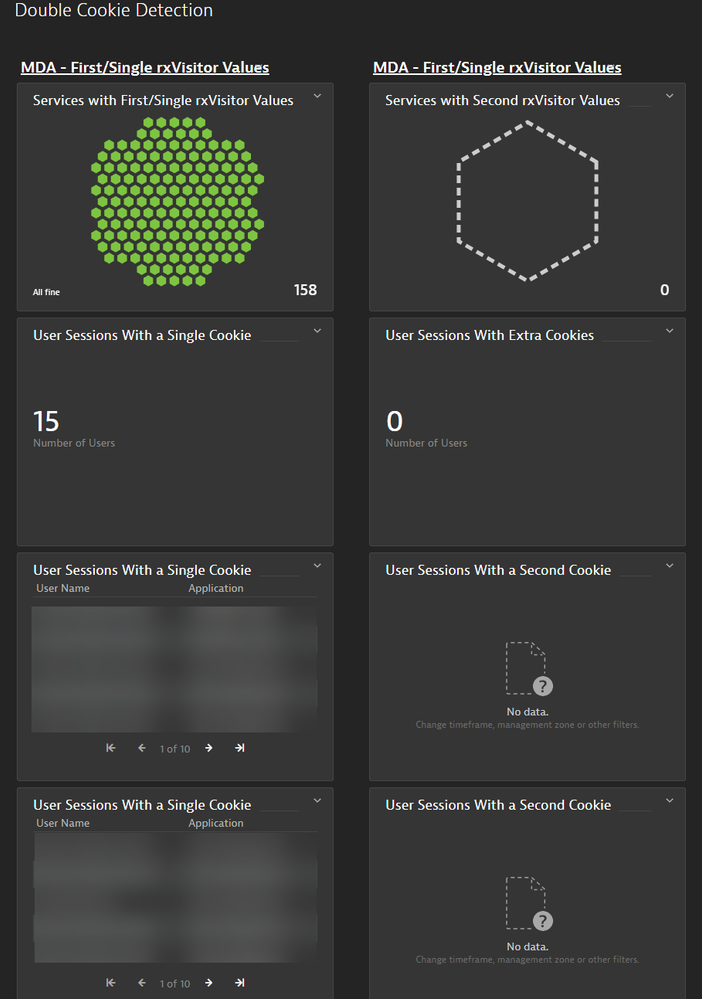Image resolution: width=702 pixels, height=999 pixels.
Task: Expand menu of Services with First/Single rxVisitor tile
Action: (x=317, y=96)
